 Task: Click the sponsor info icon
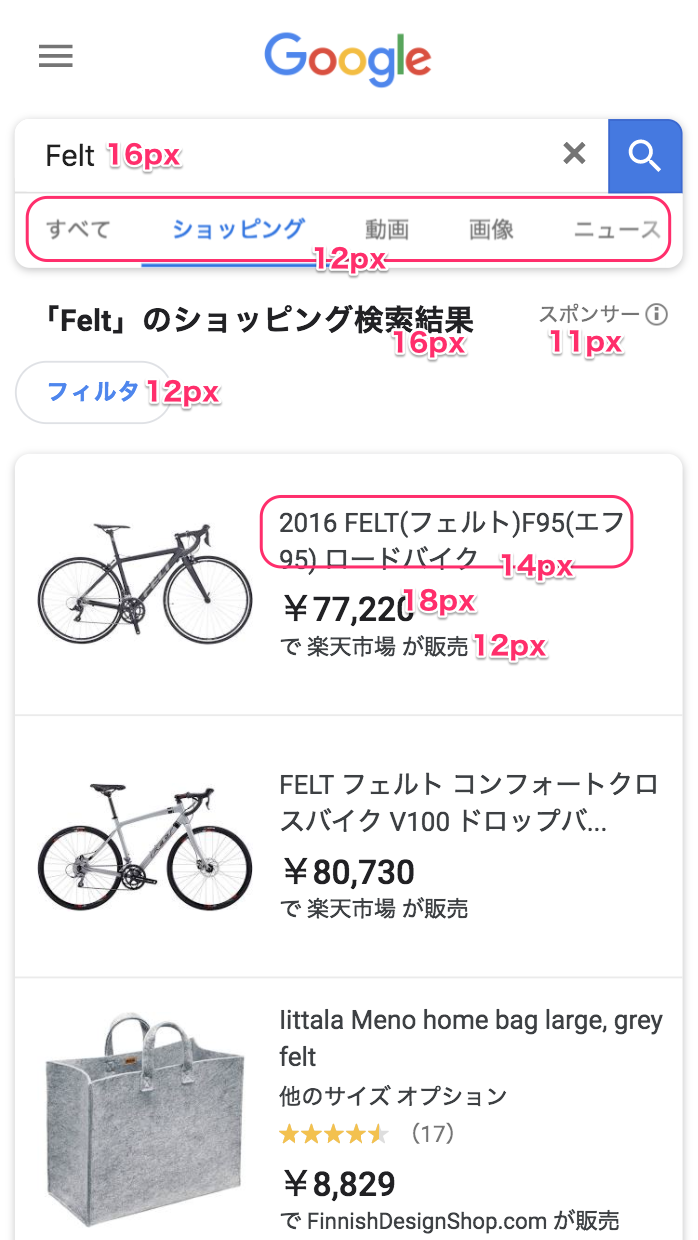[657, 315]
